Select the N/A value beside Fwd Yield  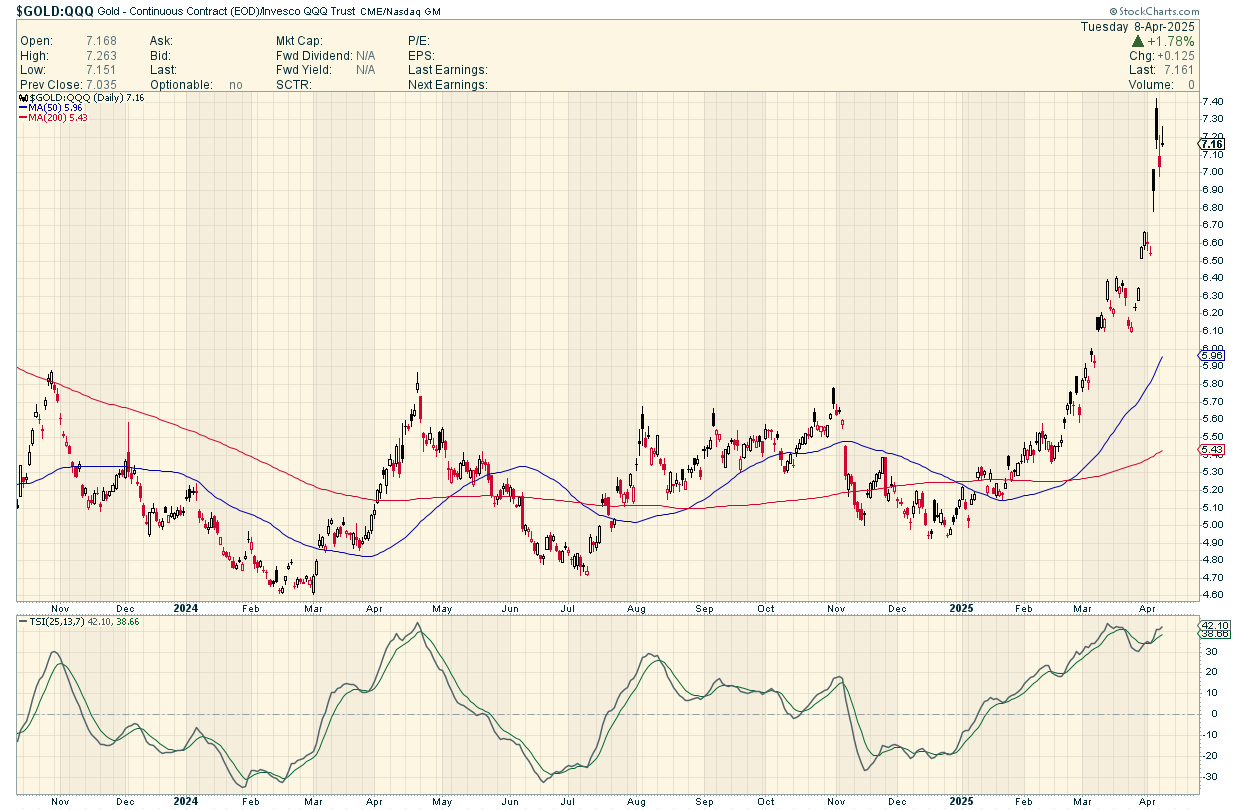(x=365, y=70)
